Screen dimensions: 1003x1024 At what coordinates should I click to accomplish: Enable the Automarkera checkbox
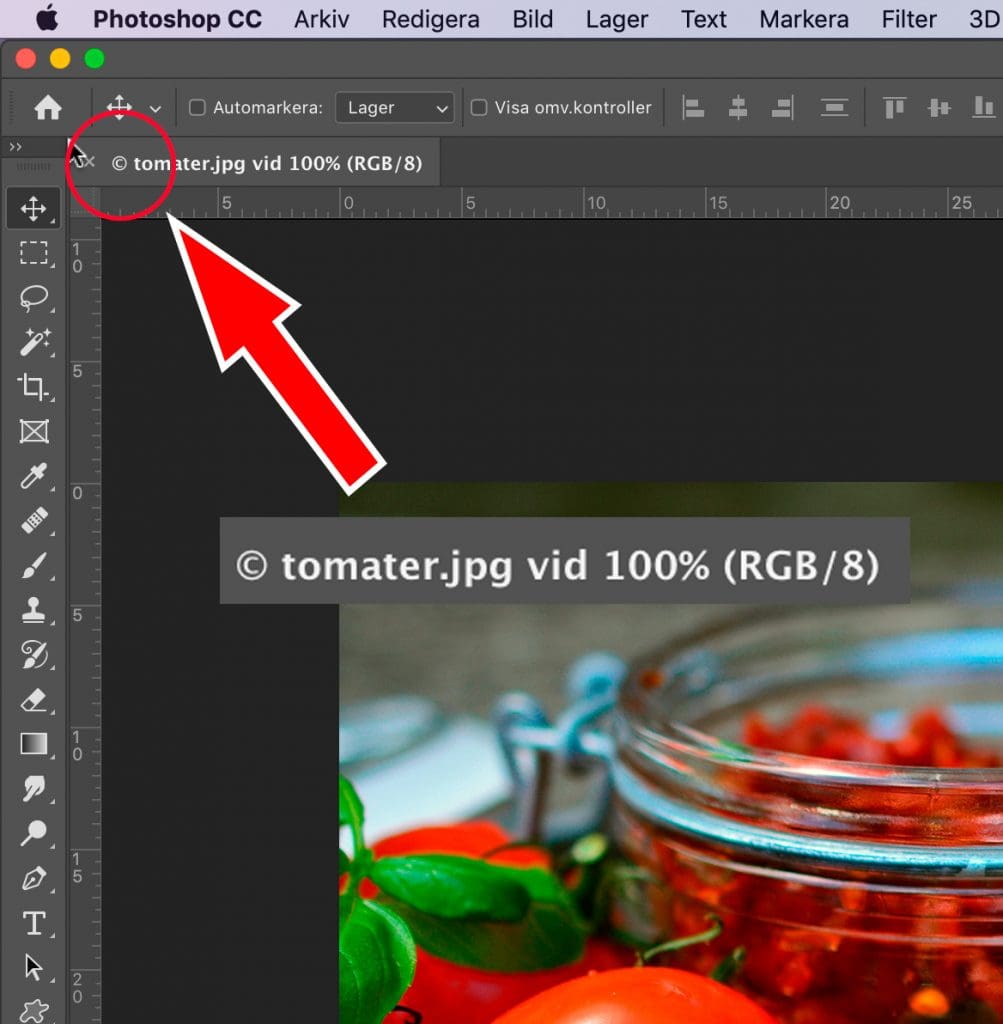tap(197, 107)
